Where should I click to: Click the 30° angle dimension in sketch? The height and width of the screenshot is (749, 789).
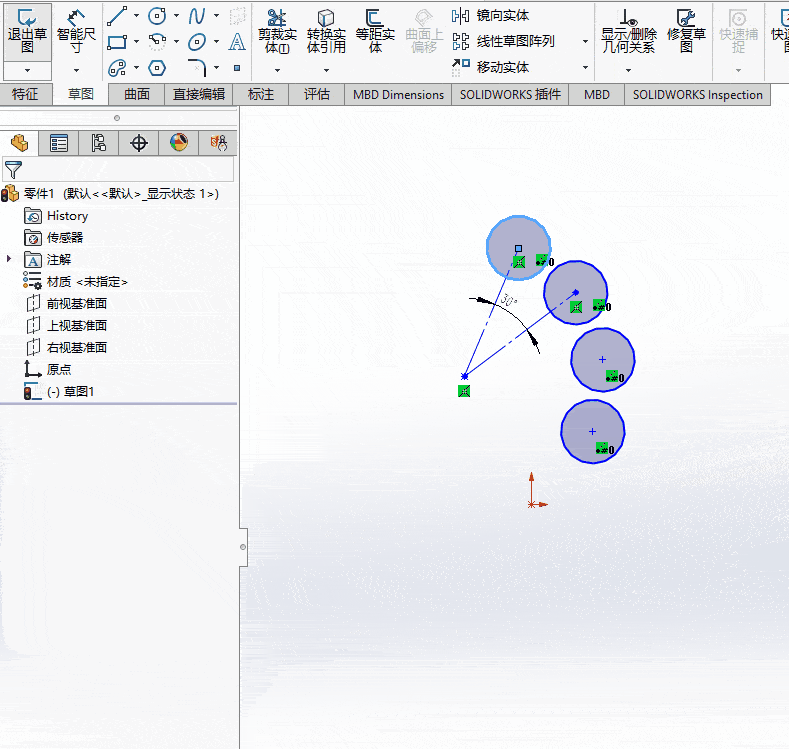[509, 300]
